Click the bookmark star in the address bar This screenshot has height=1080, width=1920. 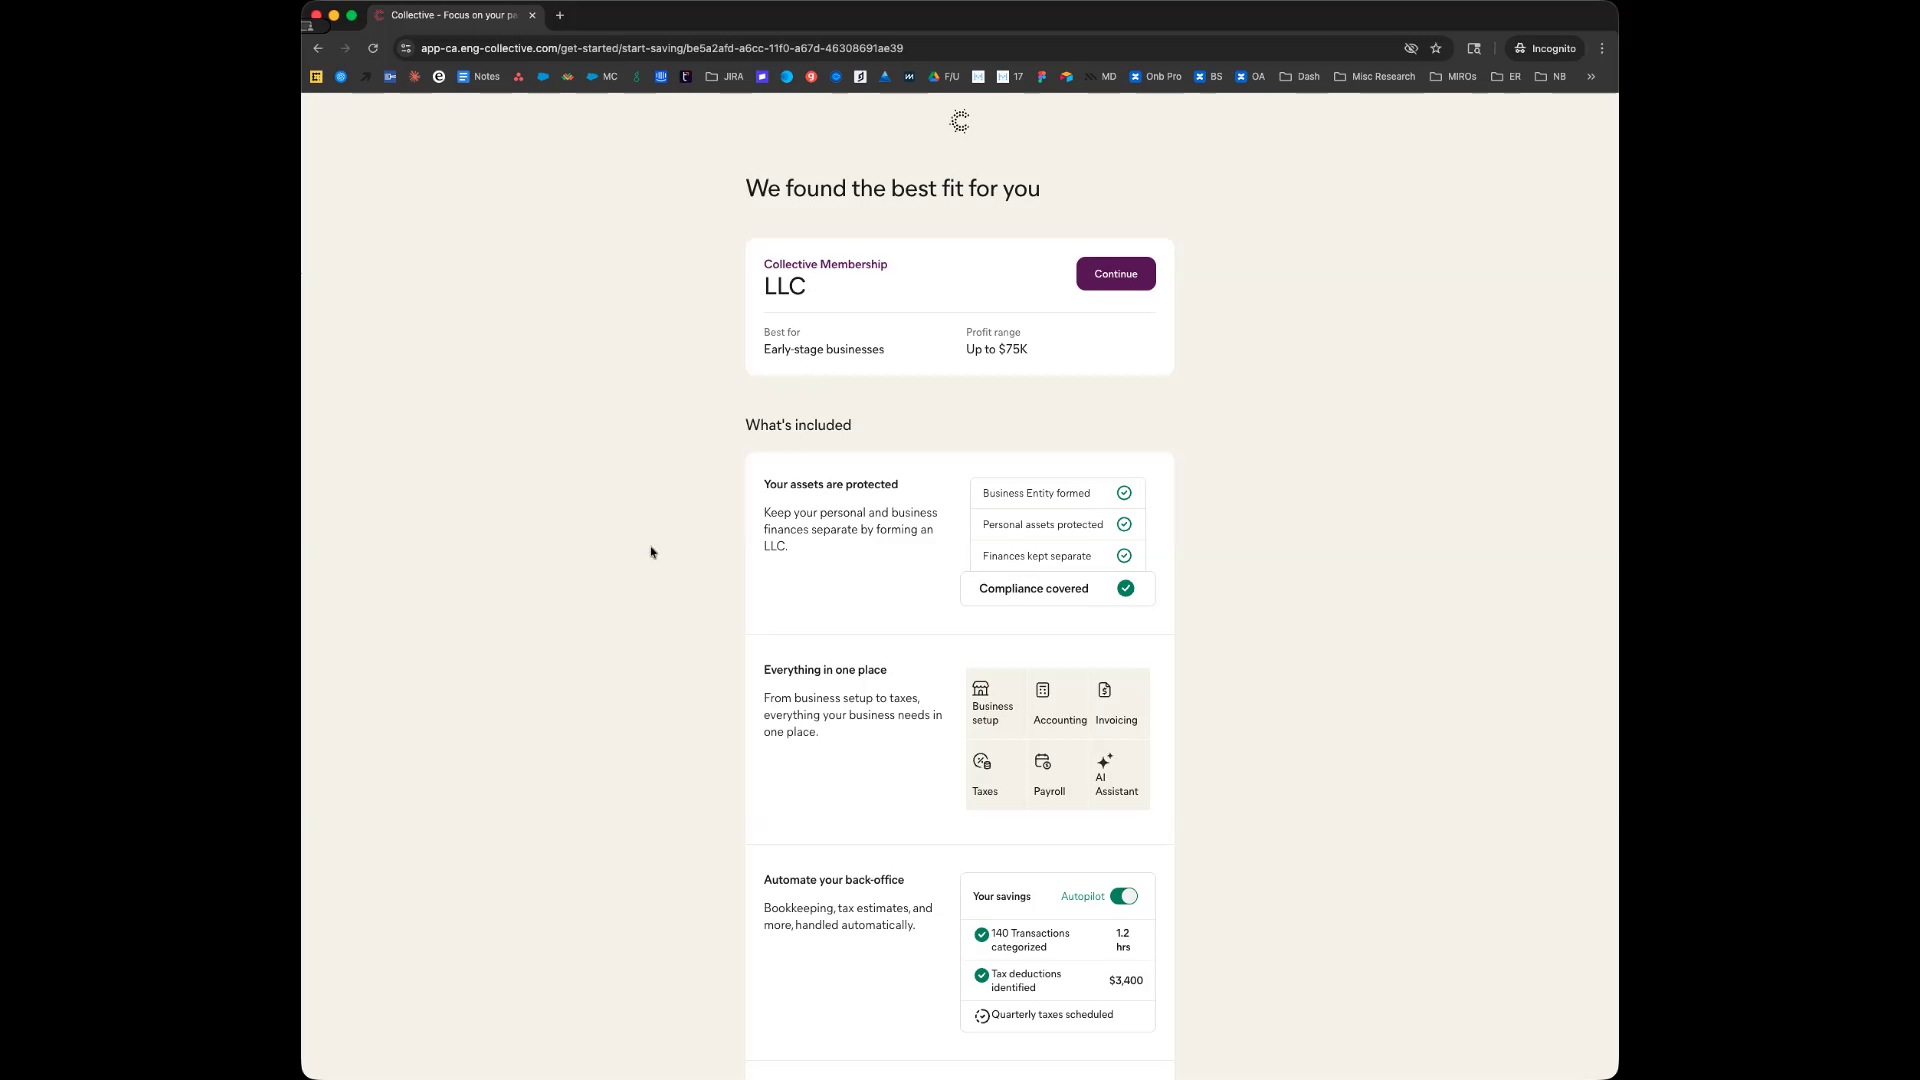pos(1436,48)
